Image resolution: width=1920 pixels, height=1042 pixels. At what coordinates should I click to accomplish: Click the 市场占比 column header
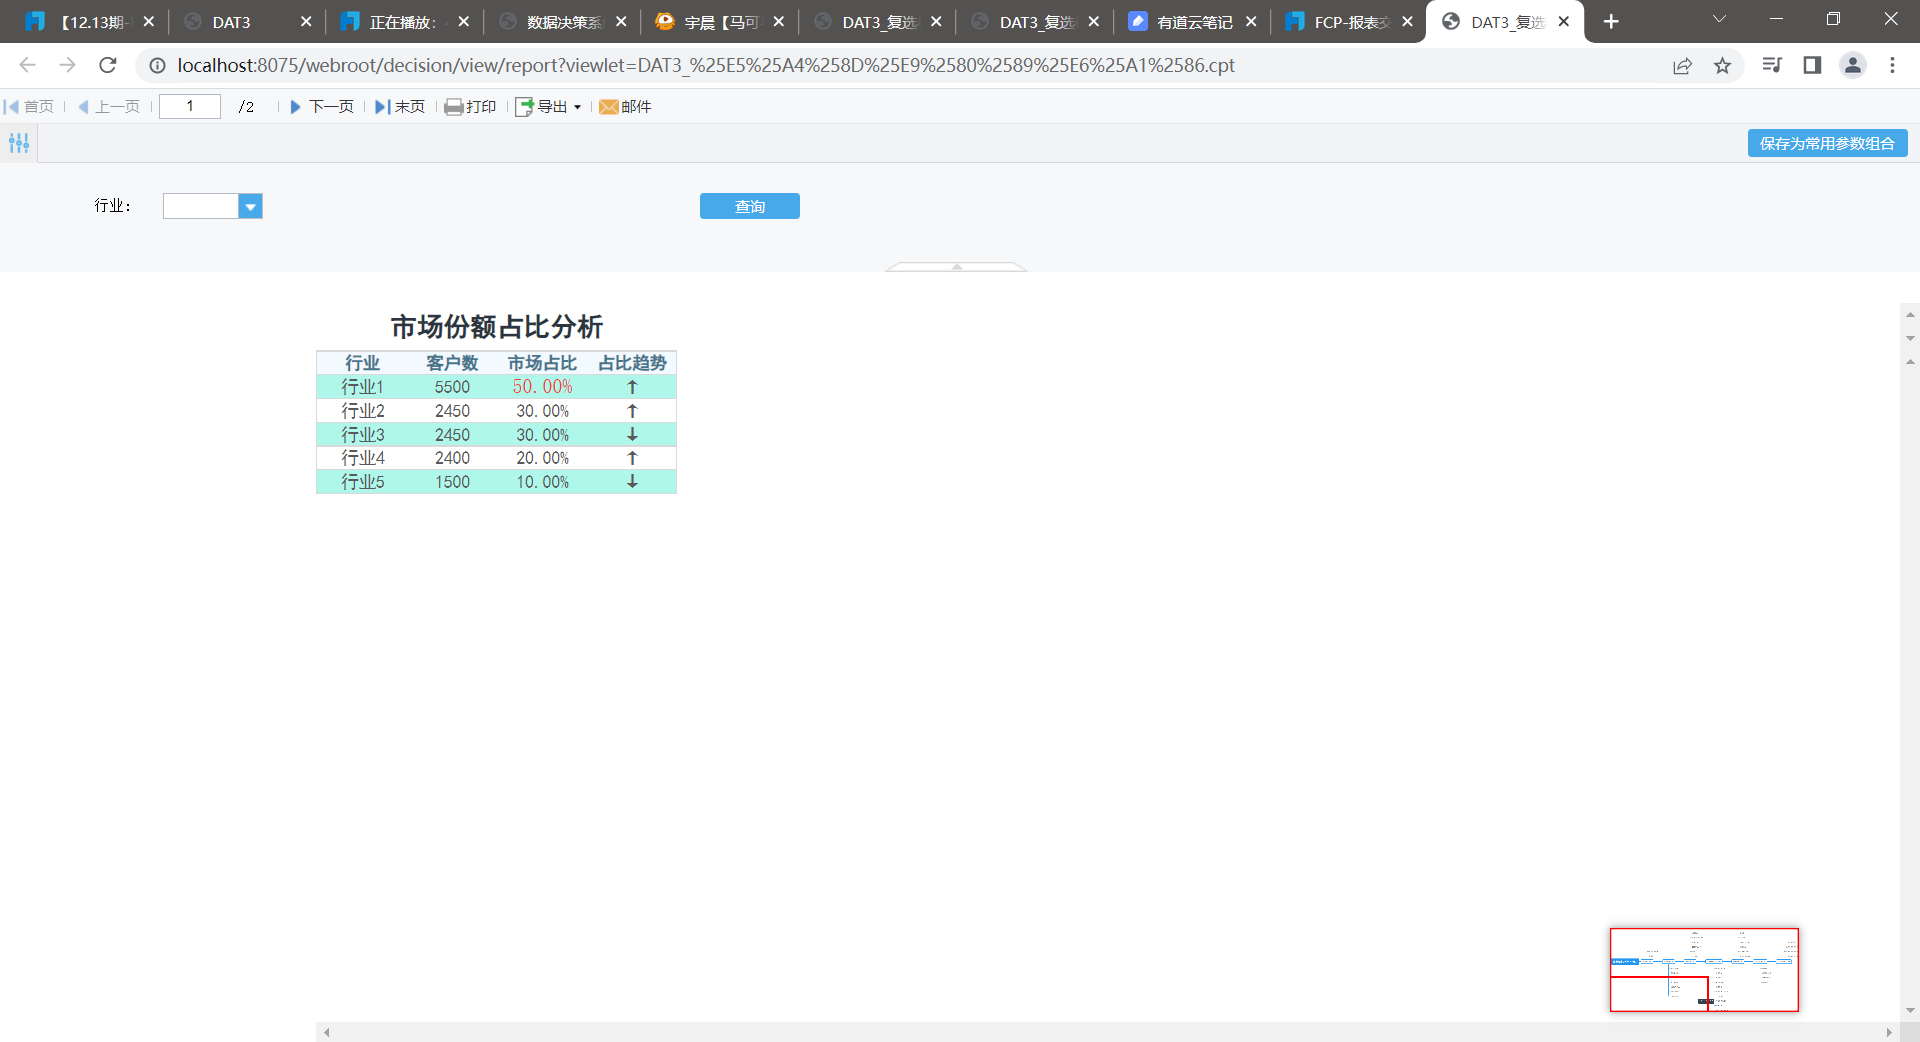[x=542, y=363]
